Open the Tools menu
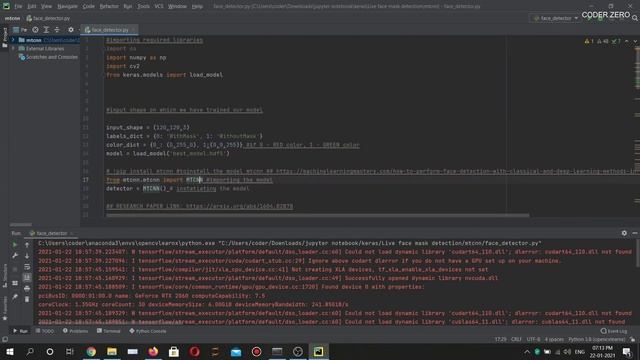 (143, 6)
